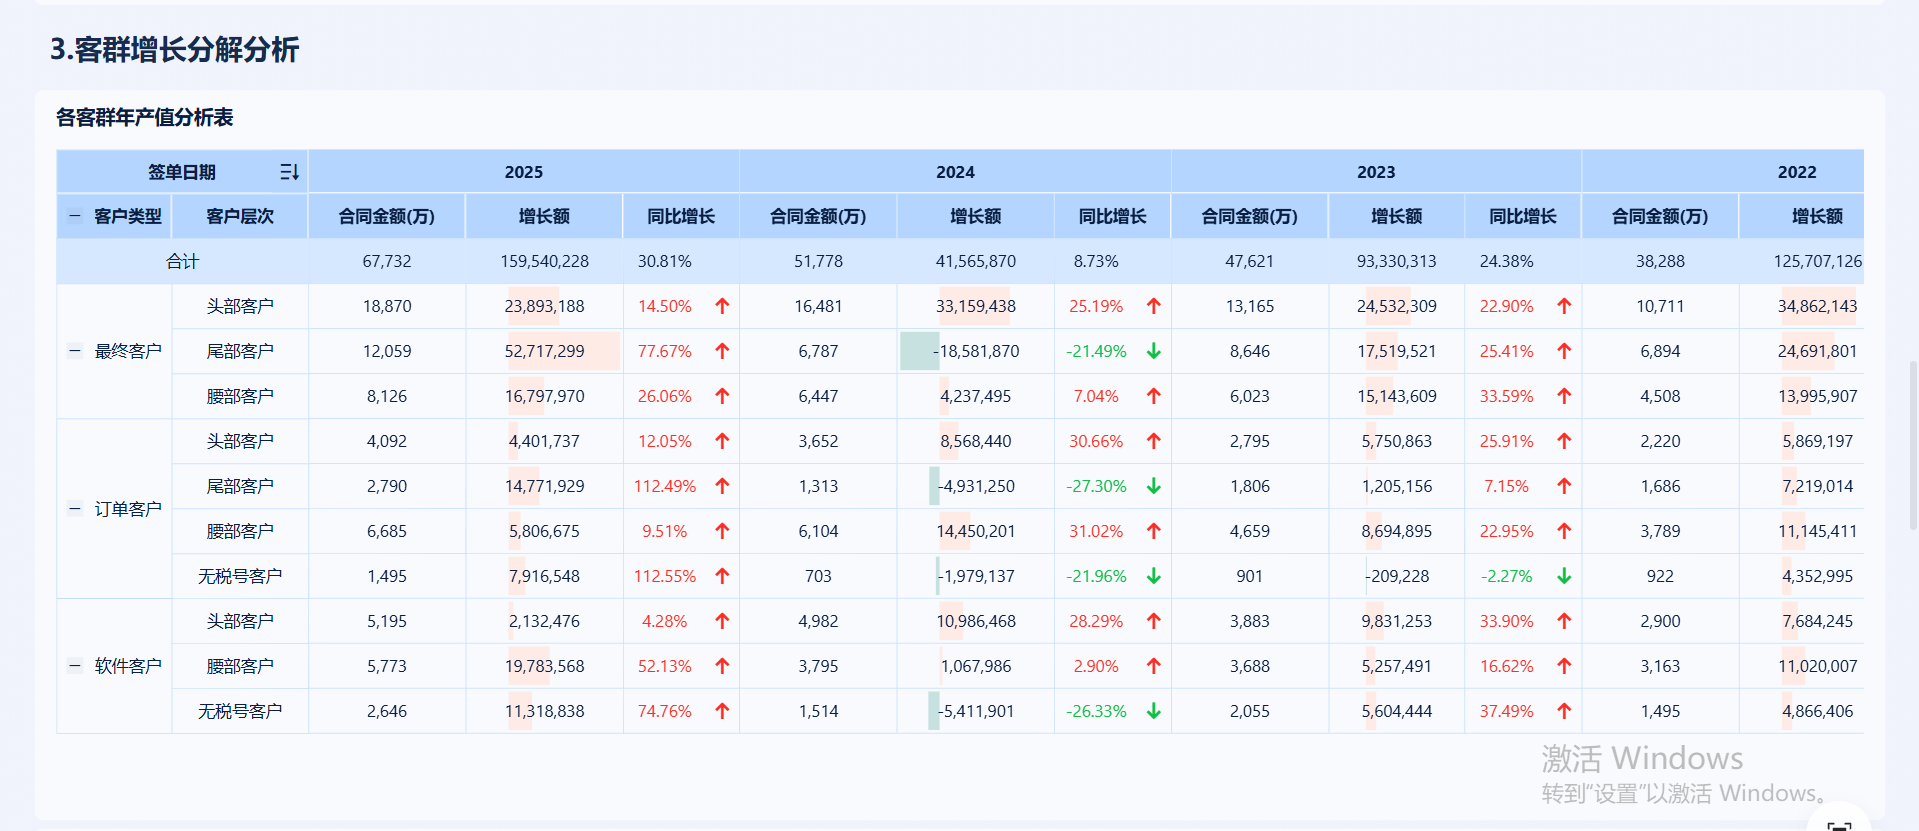Click the sort icon beside 签单日期

click(289, 172)
